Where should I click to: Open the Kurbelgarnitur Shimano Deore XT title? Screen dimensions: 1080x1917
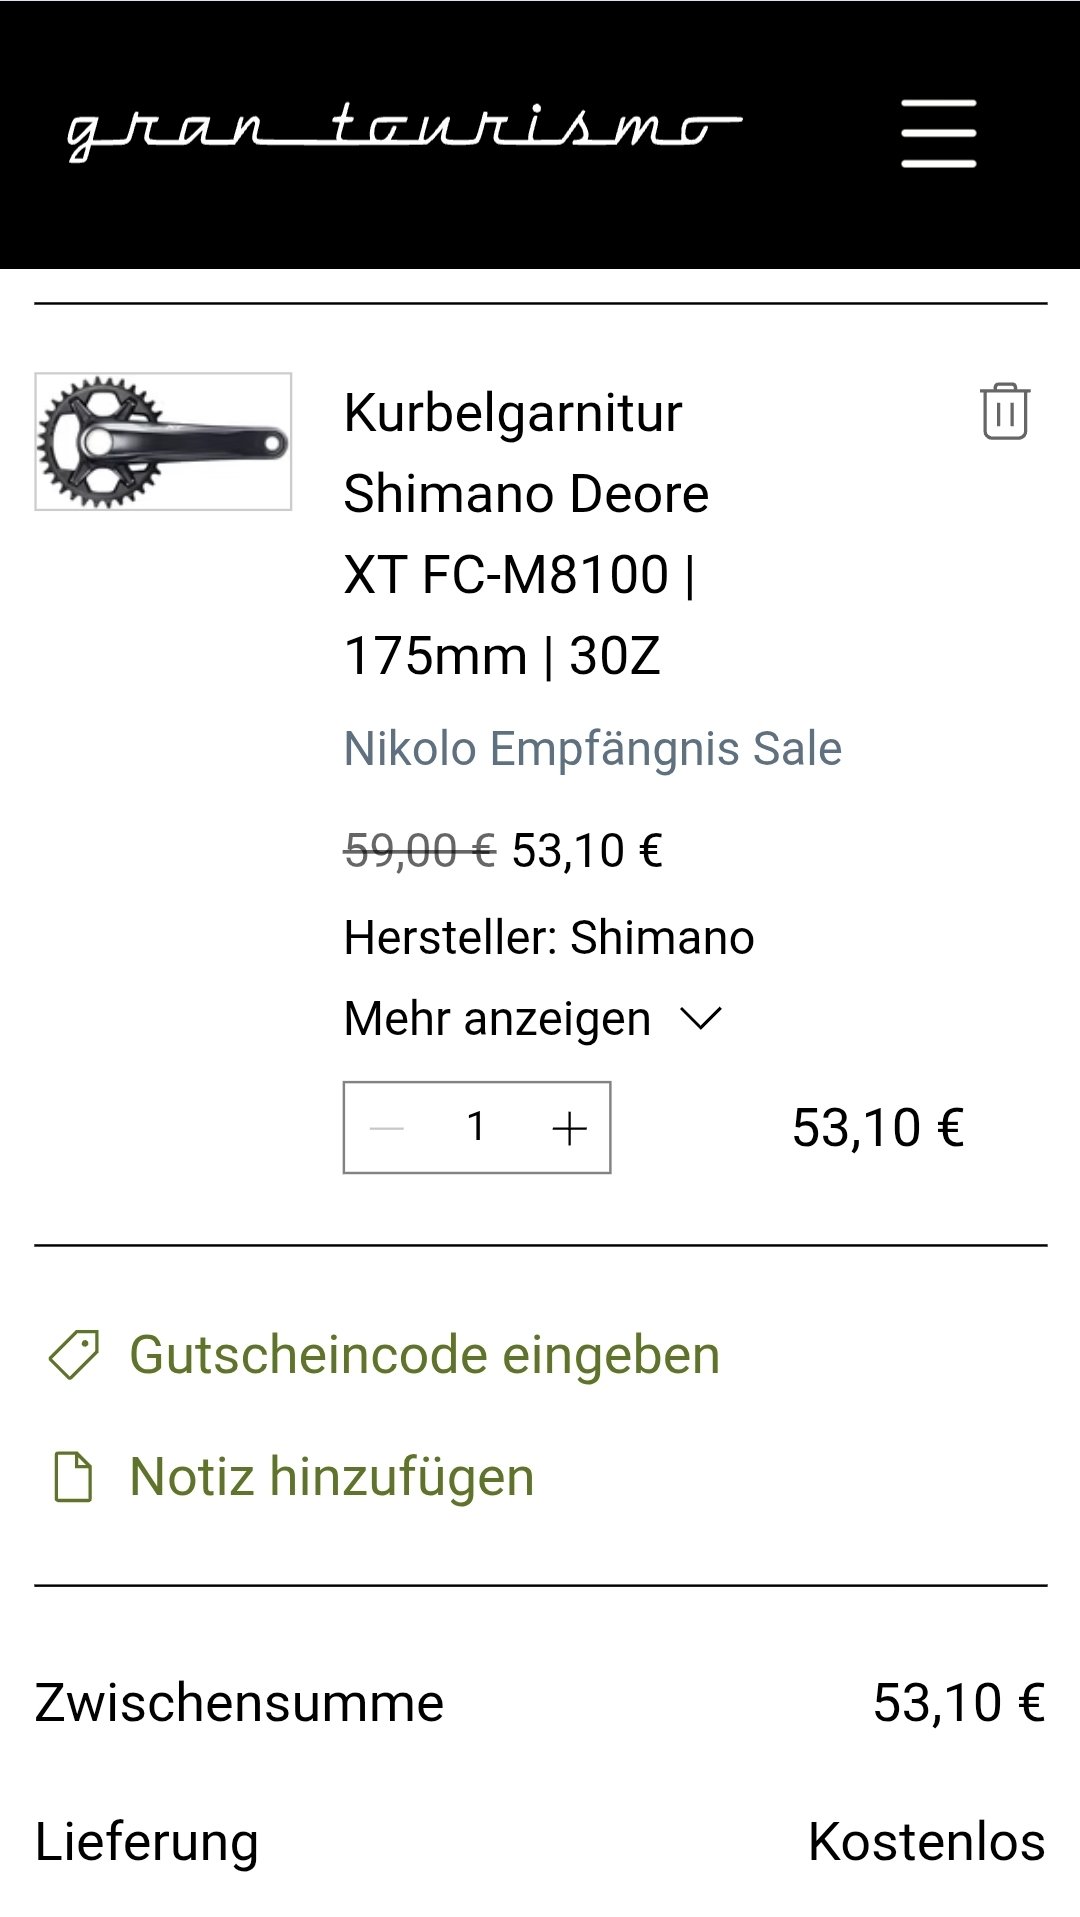pos(526,533)
